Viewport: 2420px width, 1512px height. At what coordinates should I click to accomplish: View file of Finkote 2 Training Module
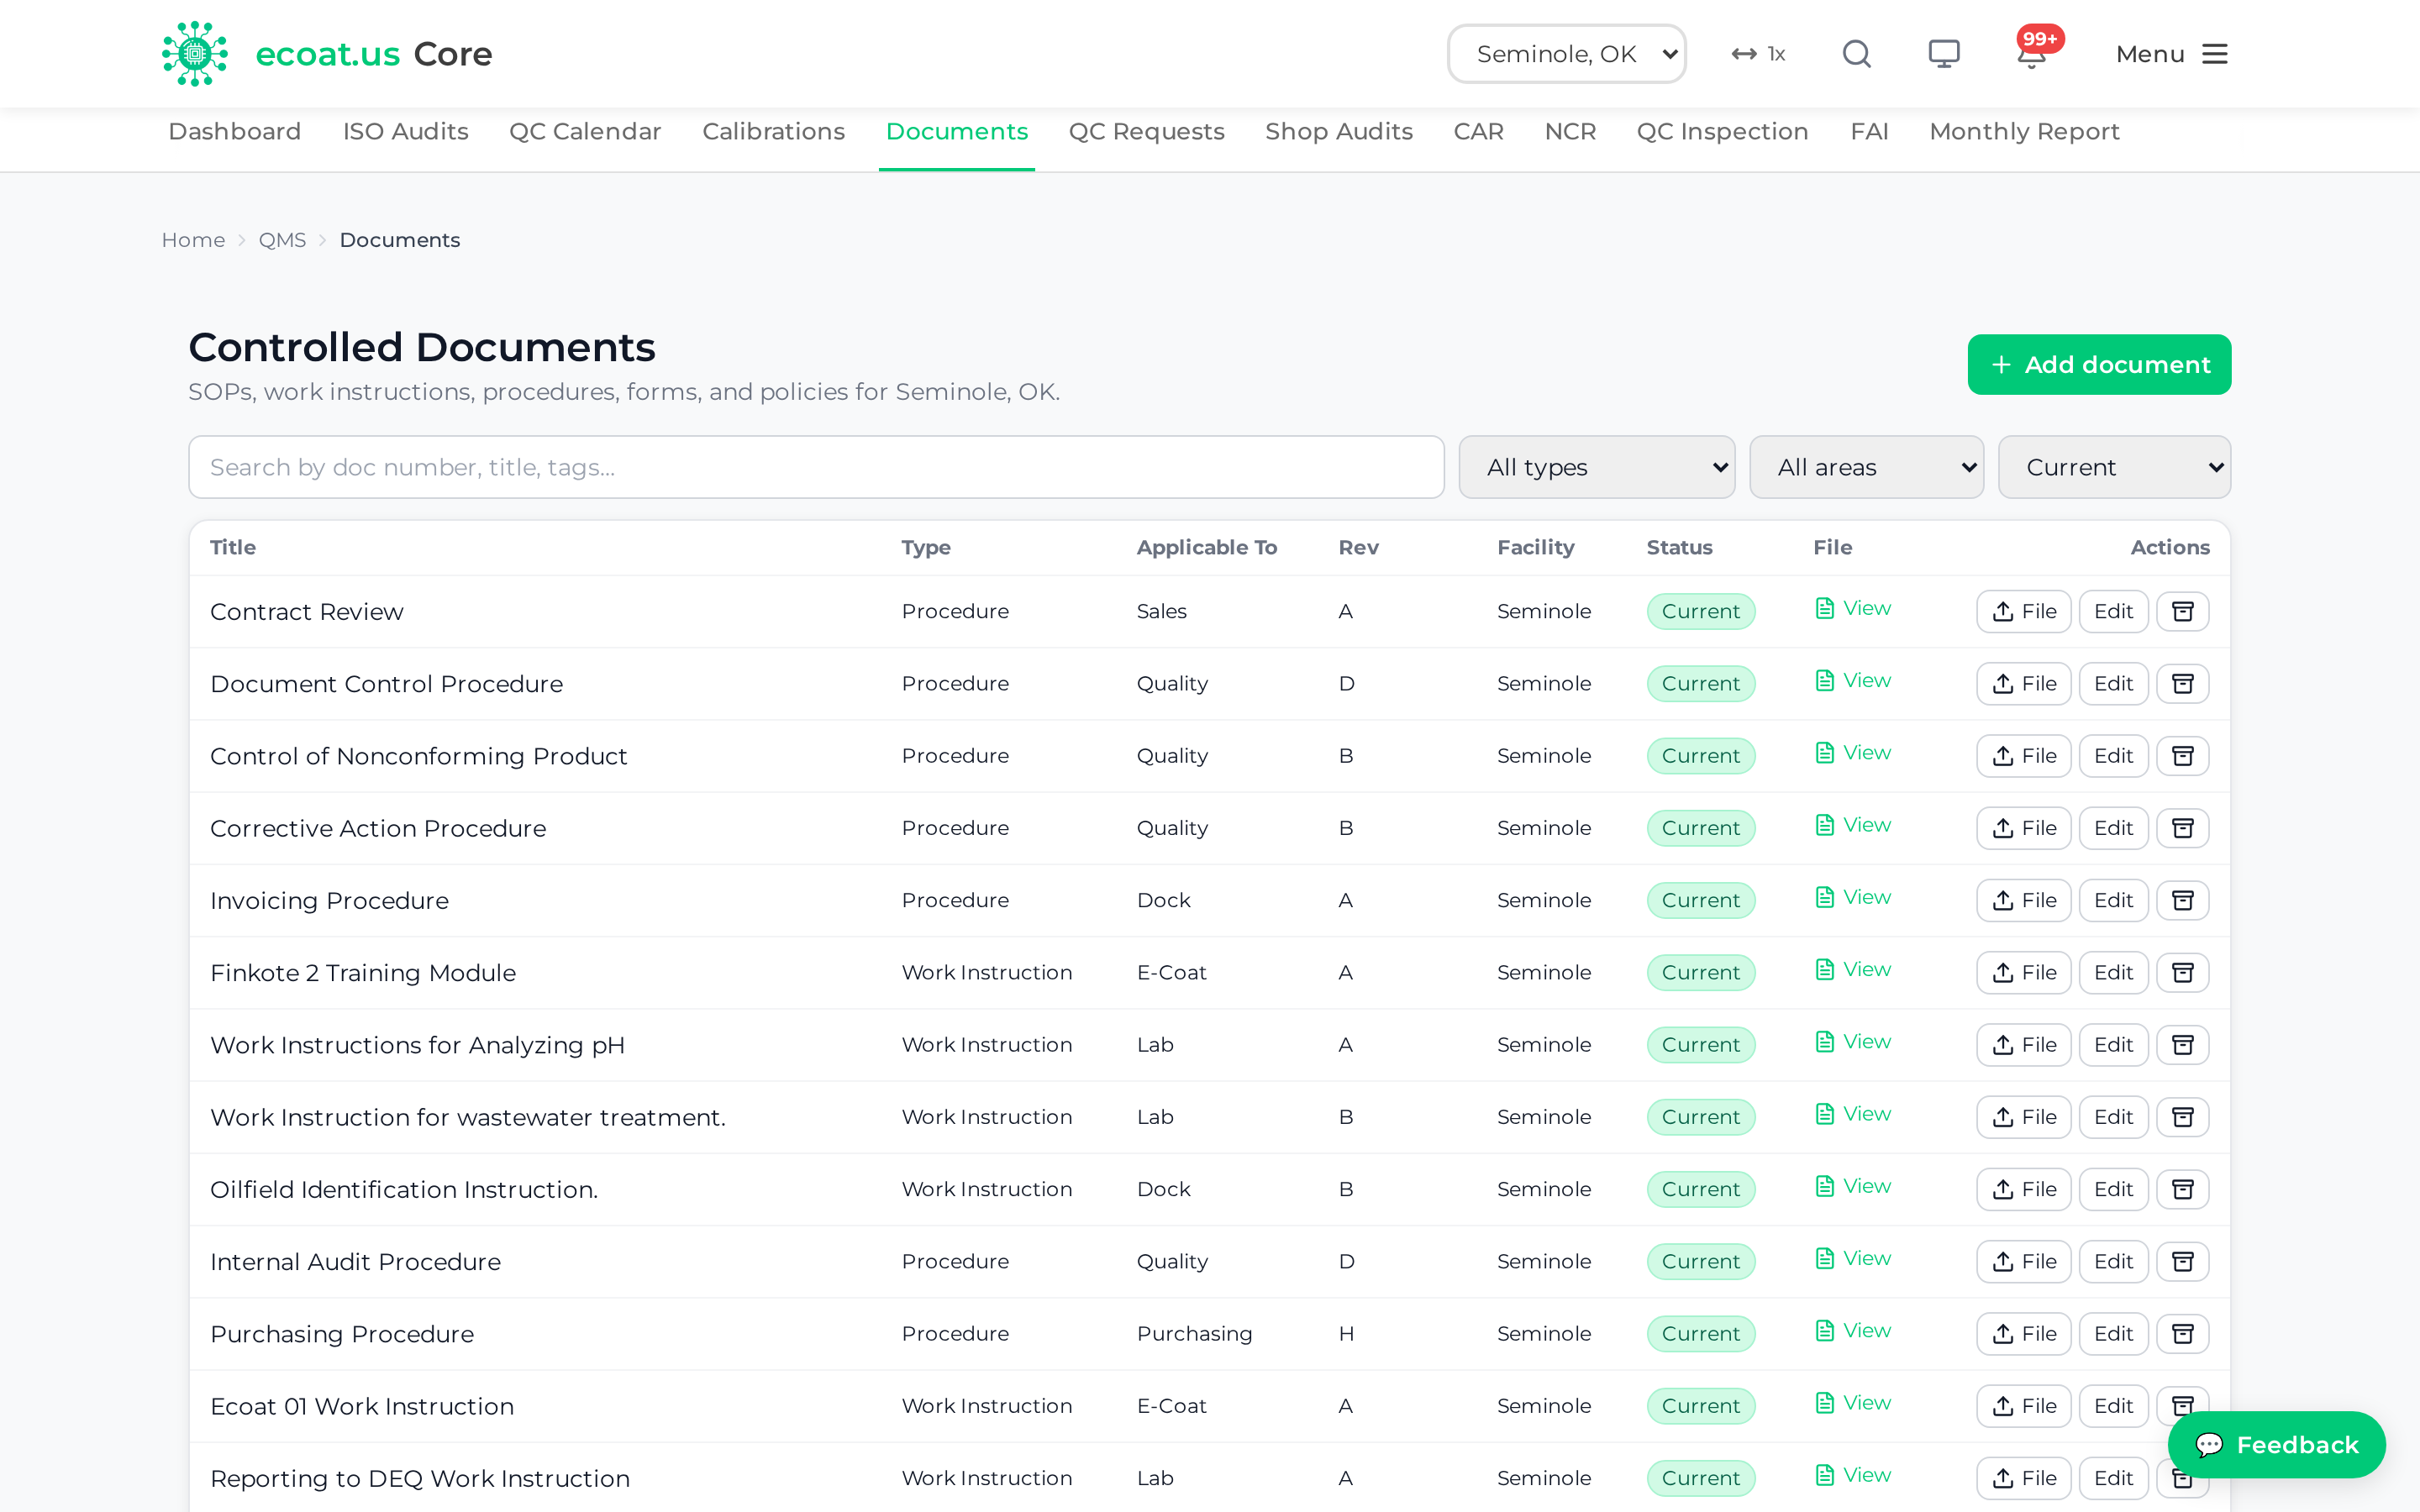coord(1852,969)
